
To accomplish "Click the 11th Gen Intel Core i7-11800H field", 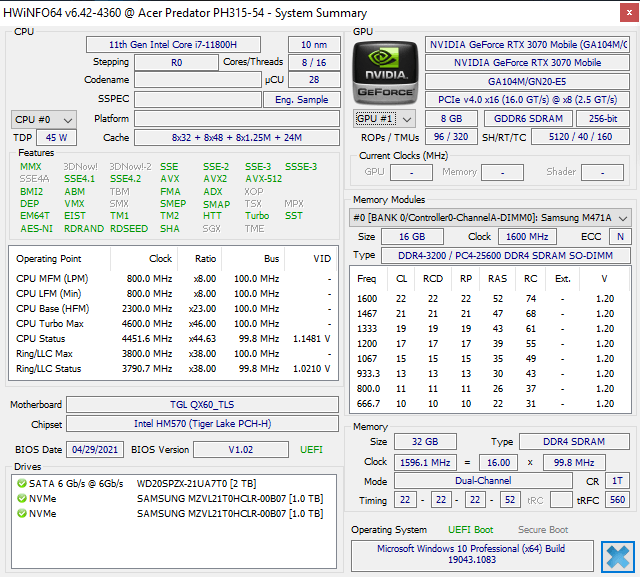I will tap(172, 44).
